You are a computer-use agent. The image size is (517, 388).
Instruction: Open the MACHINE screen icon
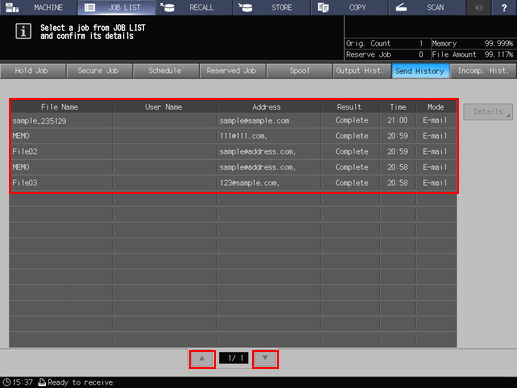coord(12,7)
